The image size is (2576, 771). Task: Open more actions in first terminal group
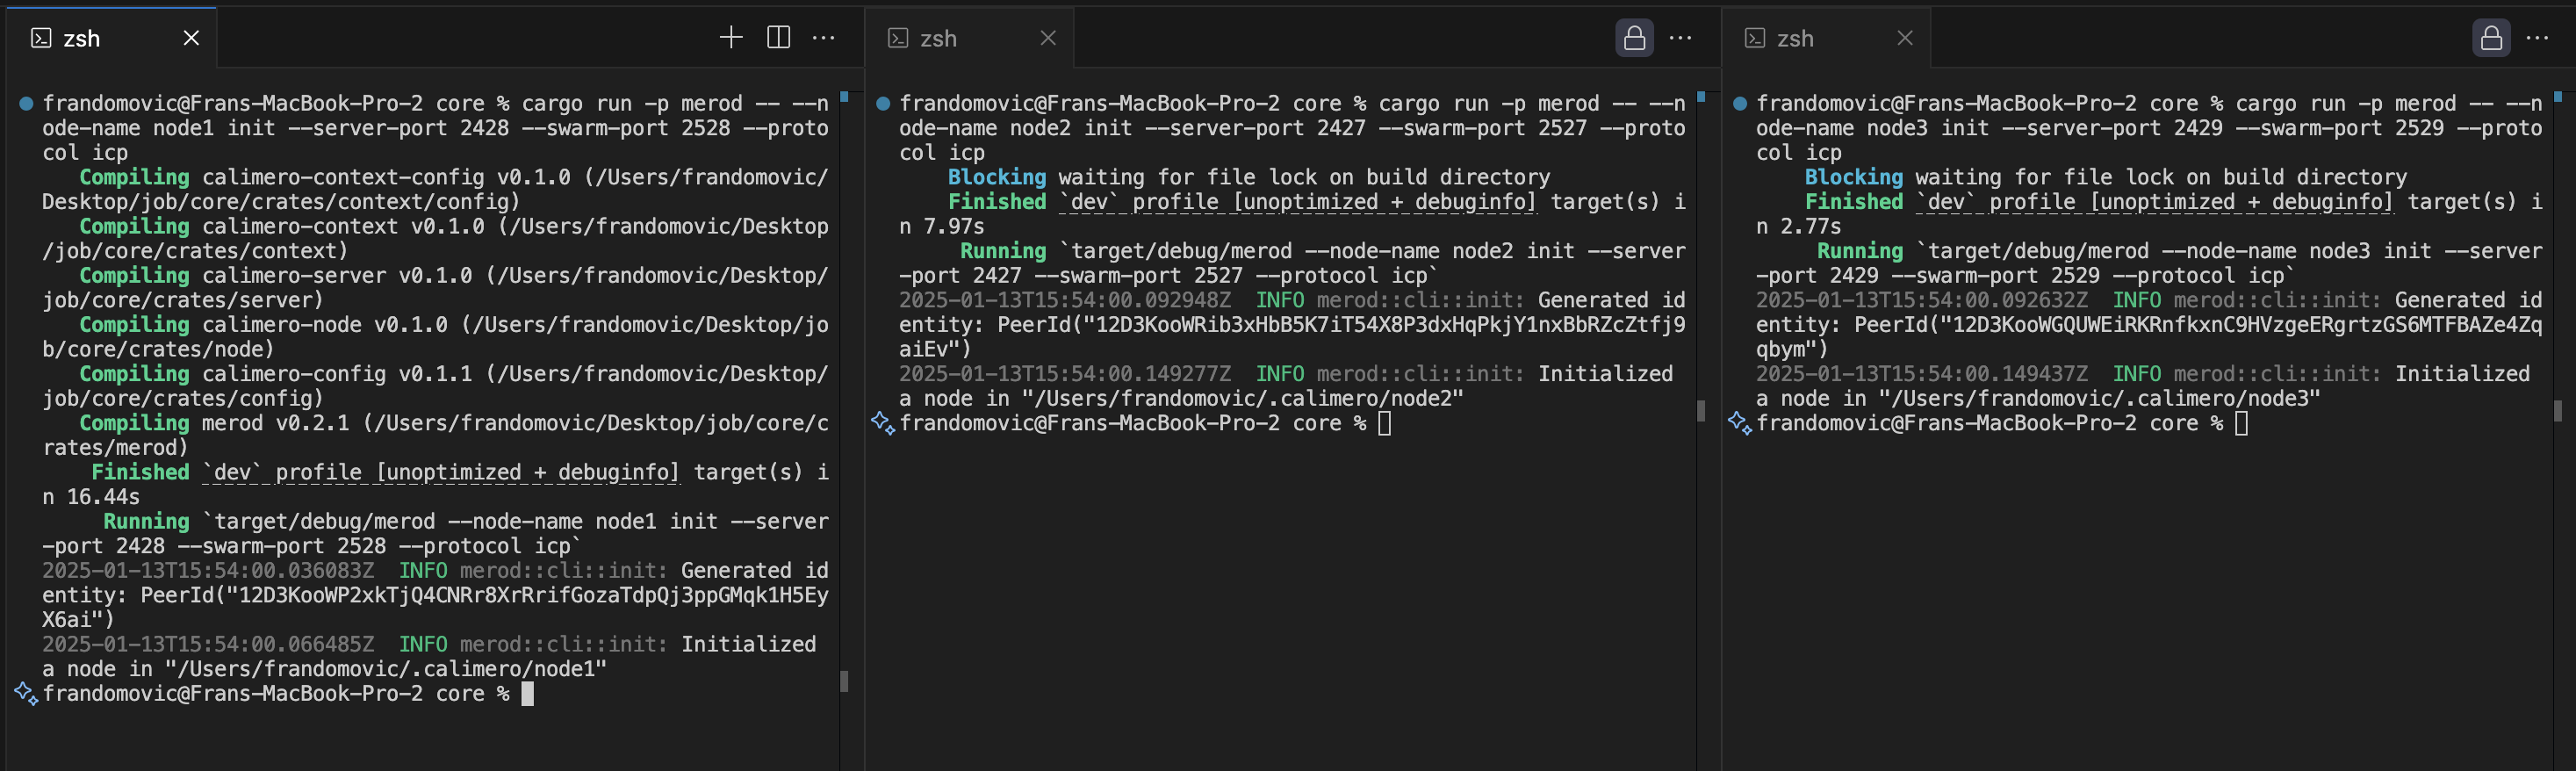click(x=824, y=38)
